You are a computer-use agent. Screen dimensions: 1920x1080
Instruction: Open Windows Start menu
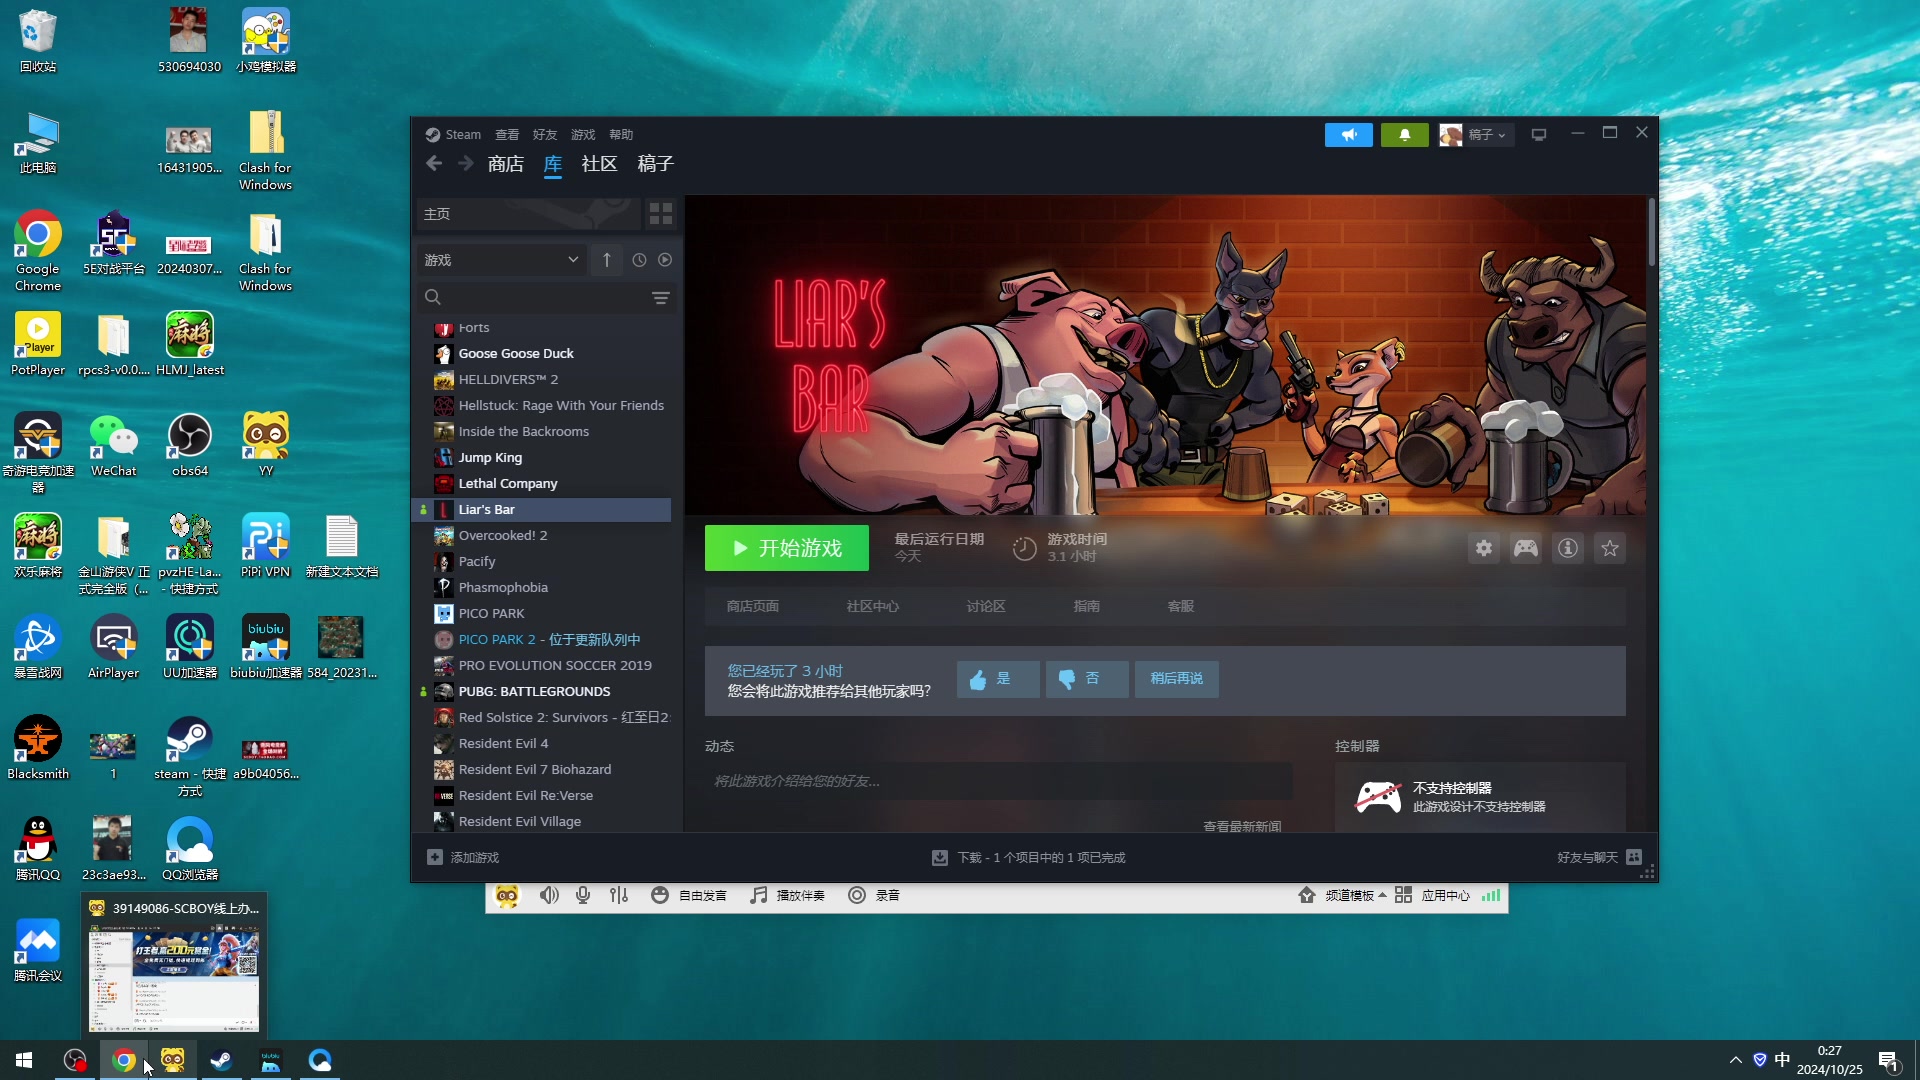[24, 1060]
